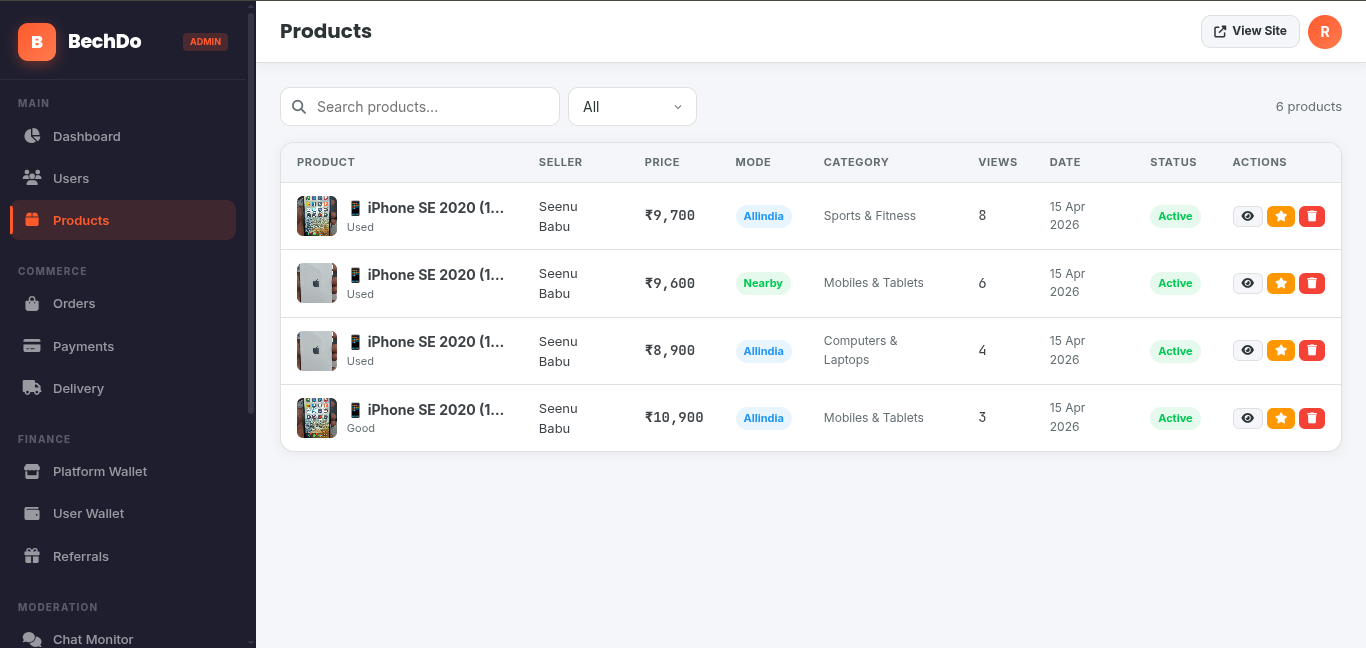Open Chat Monitor in the sidebar

pos(123,639)
